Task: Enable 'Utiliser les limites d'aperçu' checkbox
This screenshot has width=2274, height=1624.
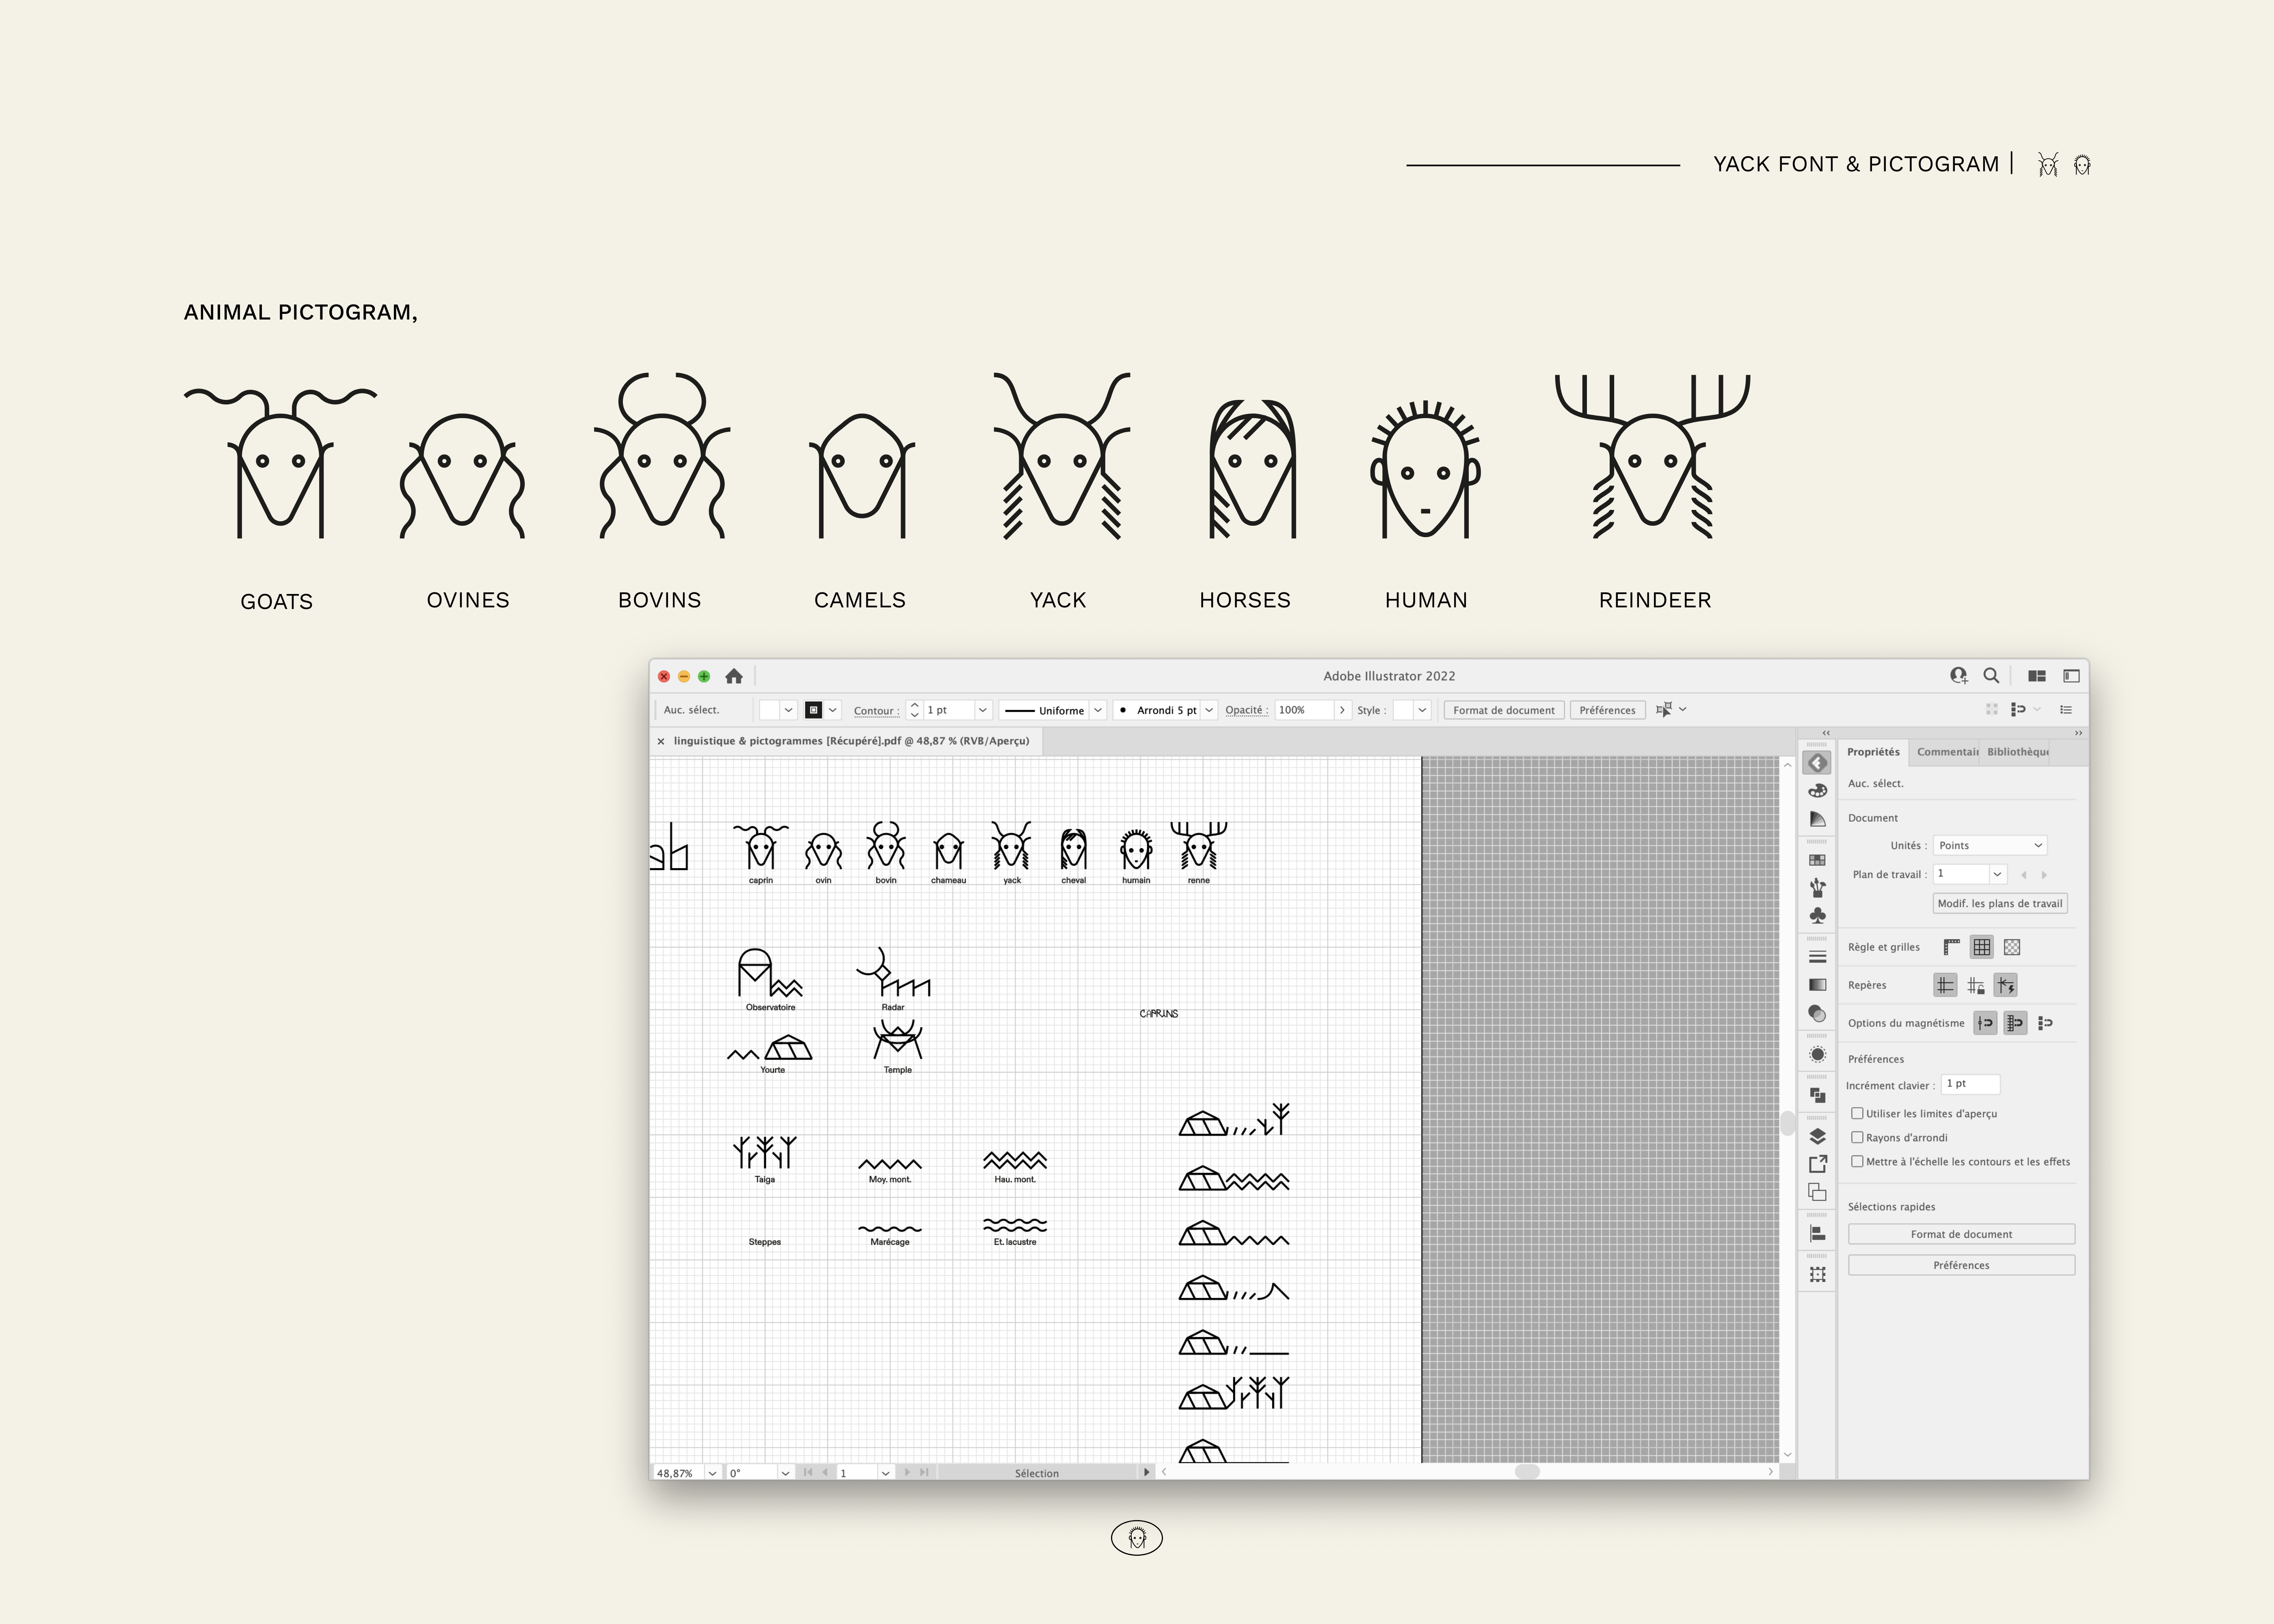Action: click(1857, 1113)
